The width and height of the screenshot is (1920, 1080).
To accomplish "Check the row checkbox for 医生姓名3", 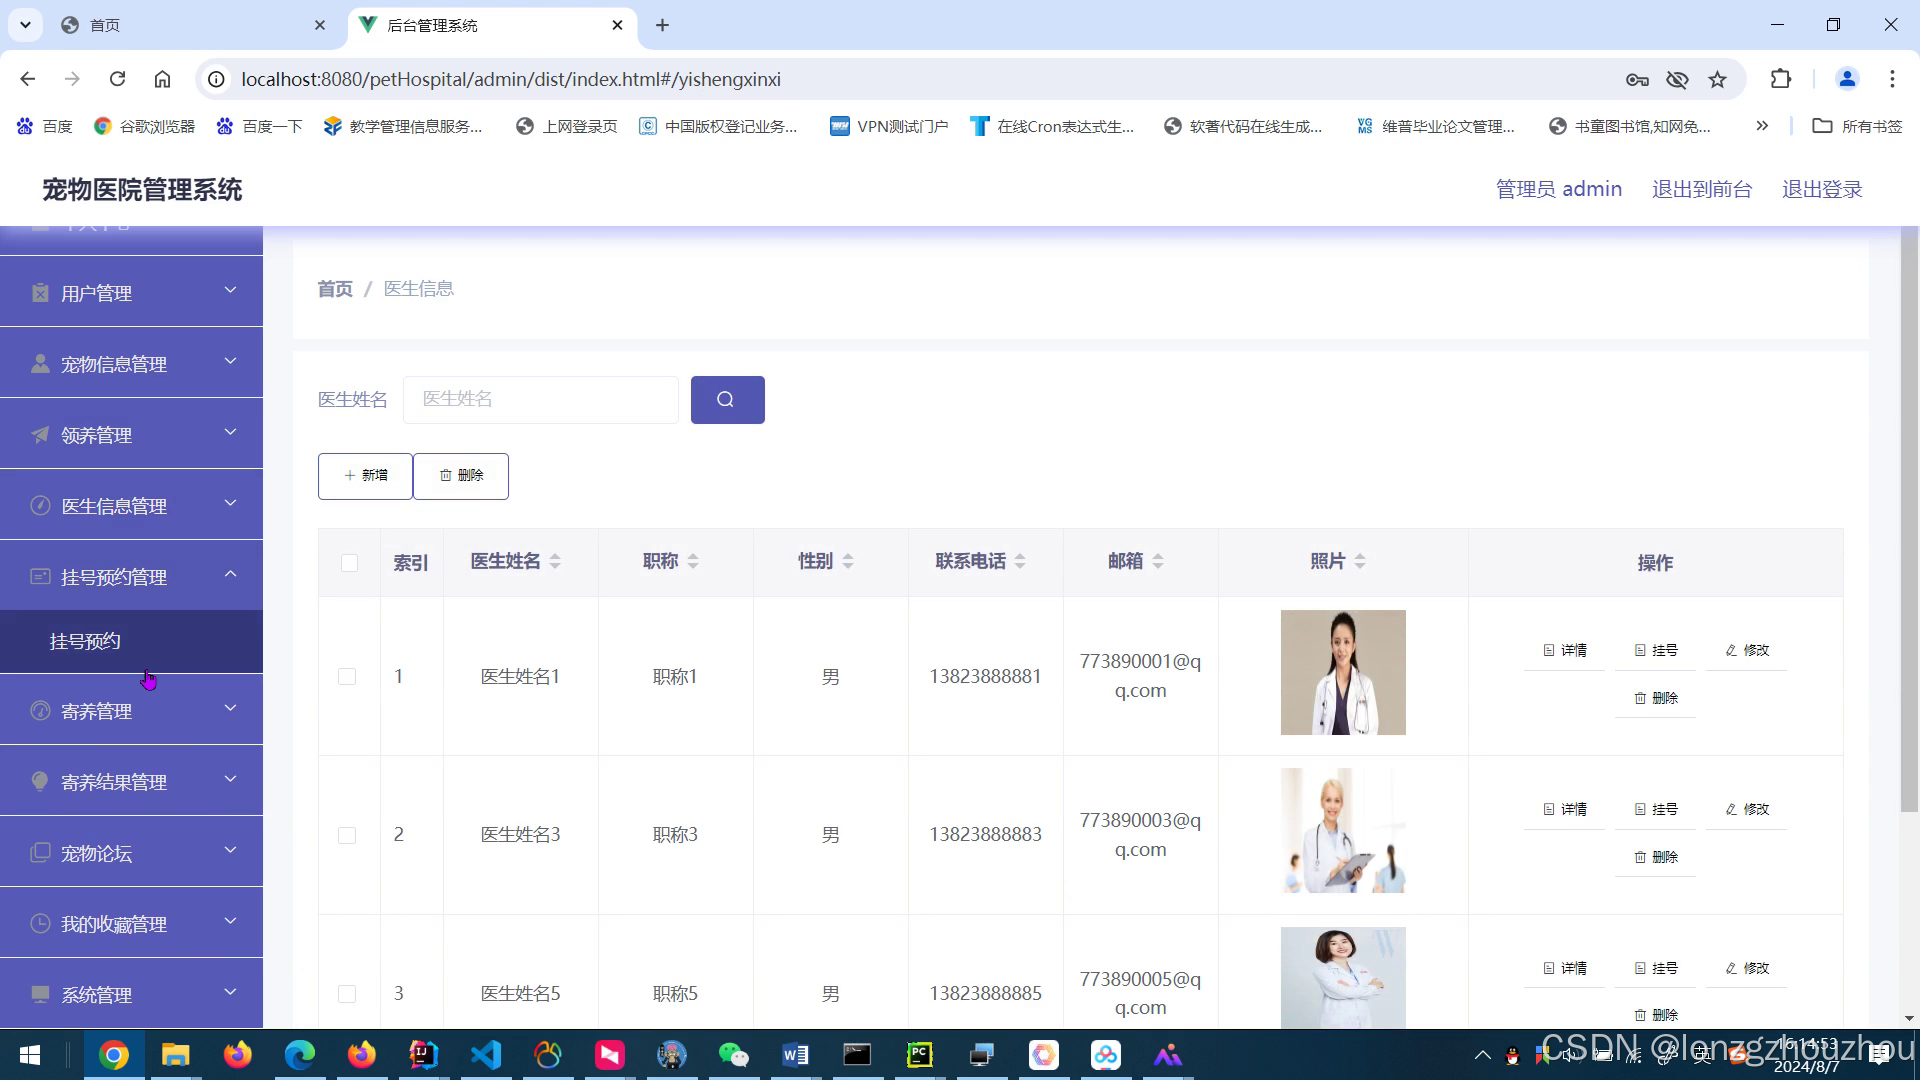I will click(x=347, y=835).
